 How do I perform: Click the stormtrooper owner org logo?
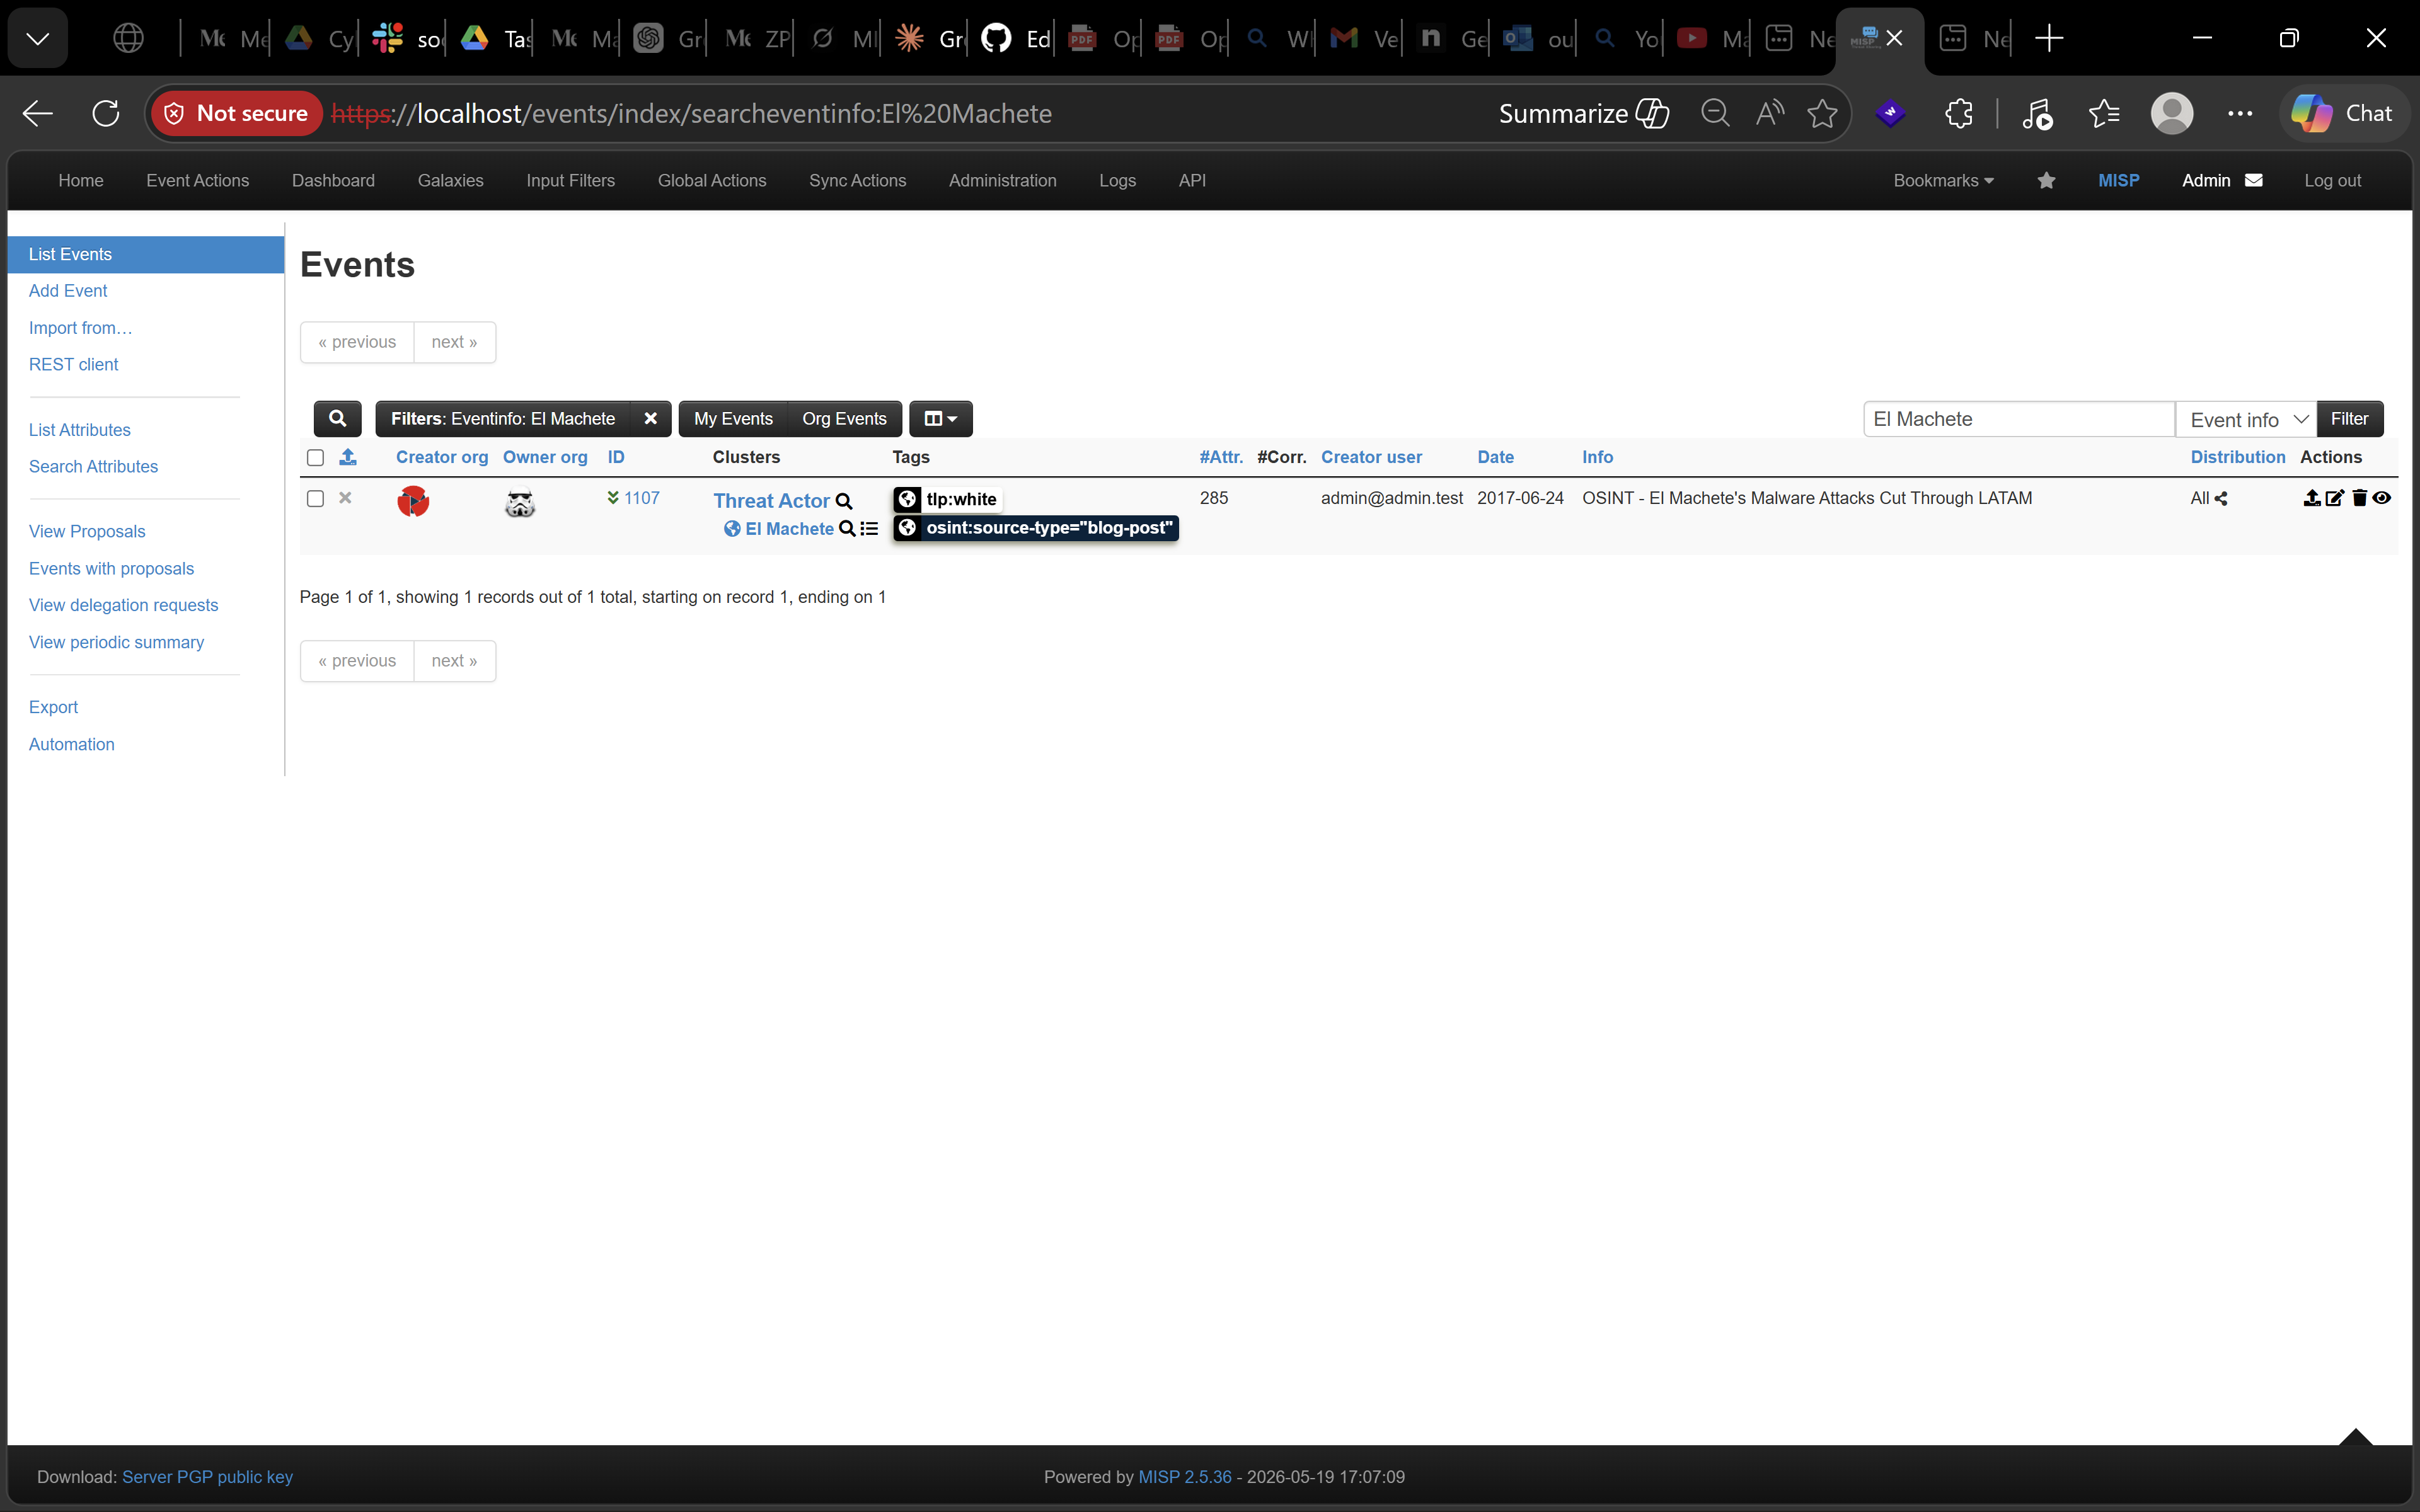pos(520,502)
